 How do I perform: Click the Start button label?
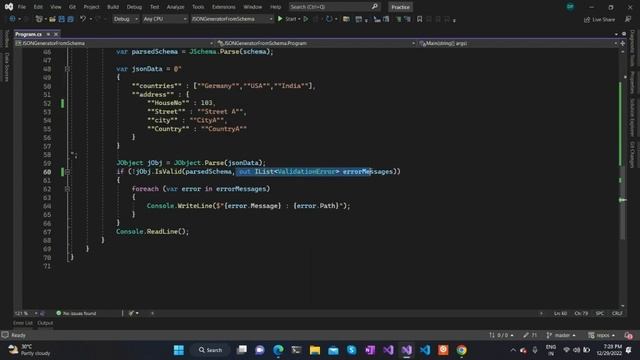click(x=291, y=19)
